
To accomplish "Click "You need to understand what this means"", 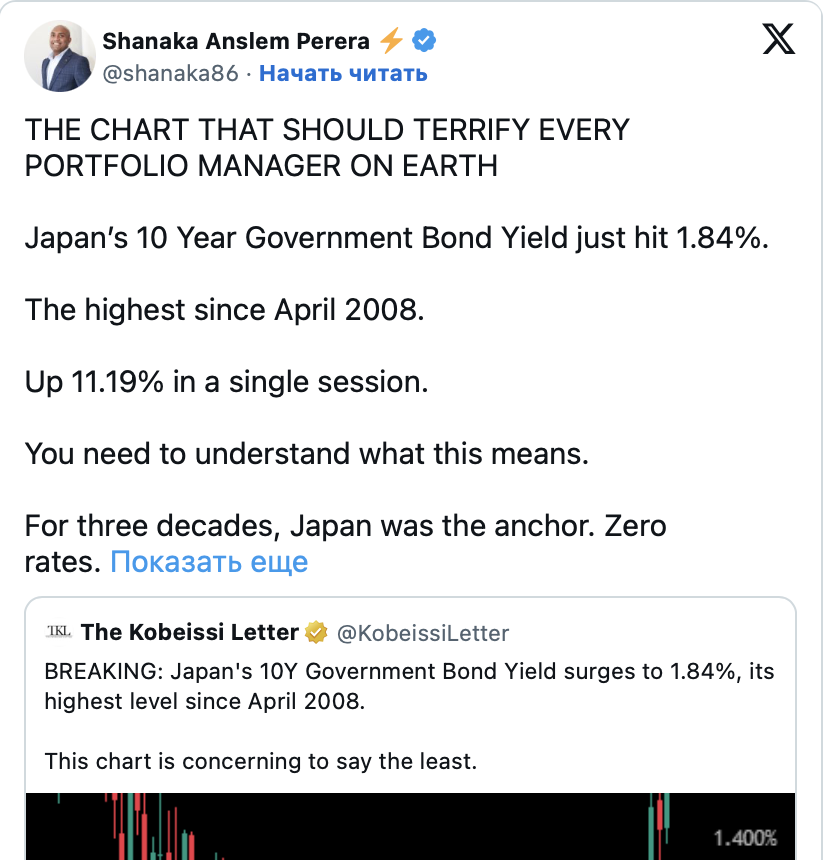I will pyautogui.click(x=306, y=454).
